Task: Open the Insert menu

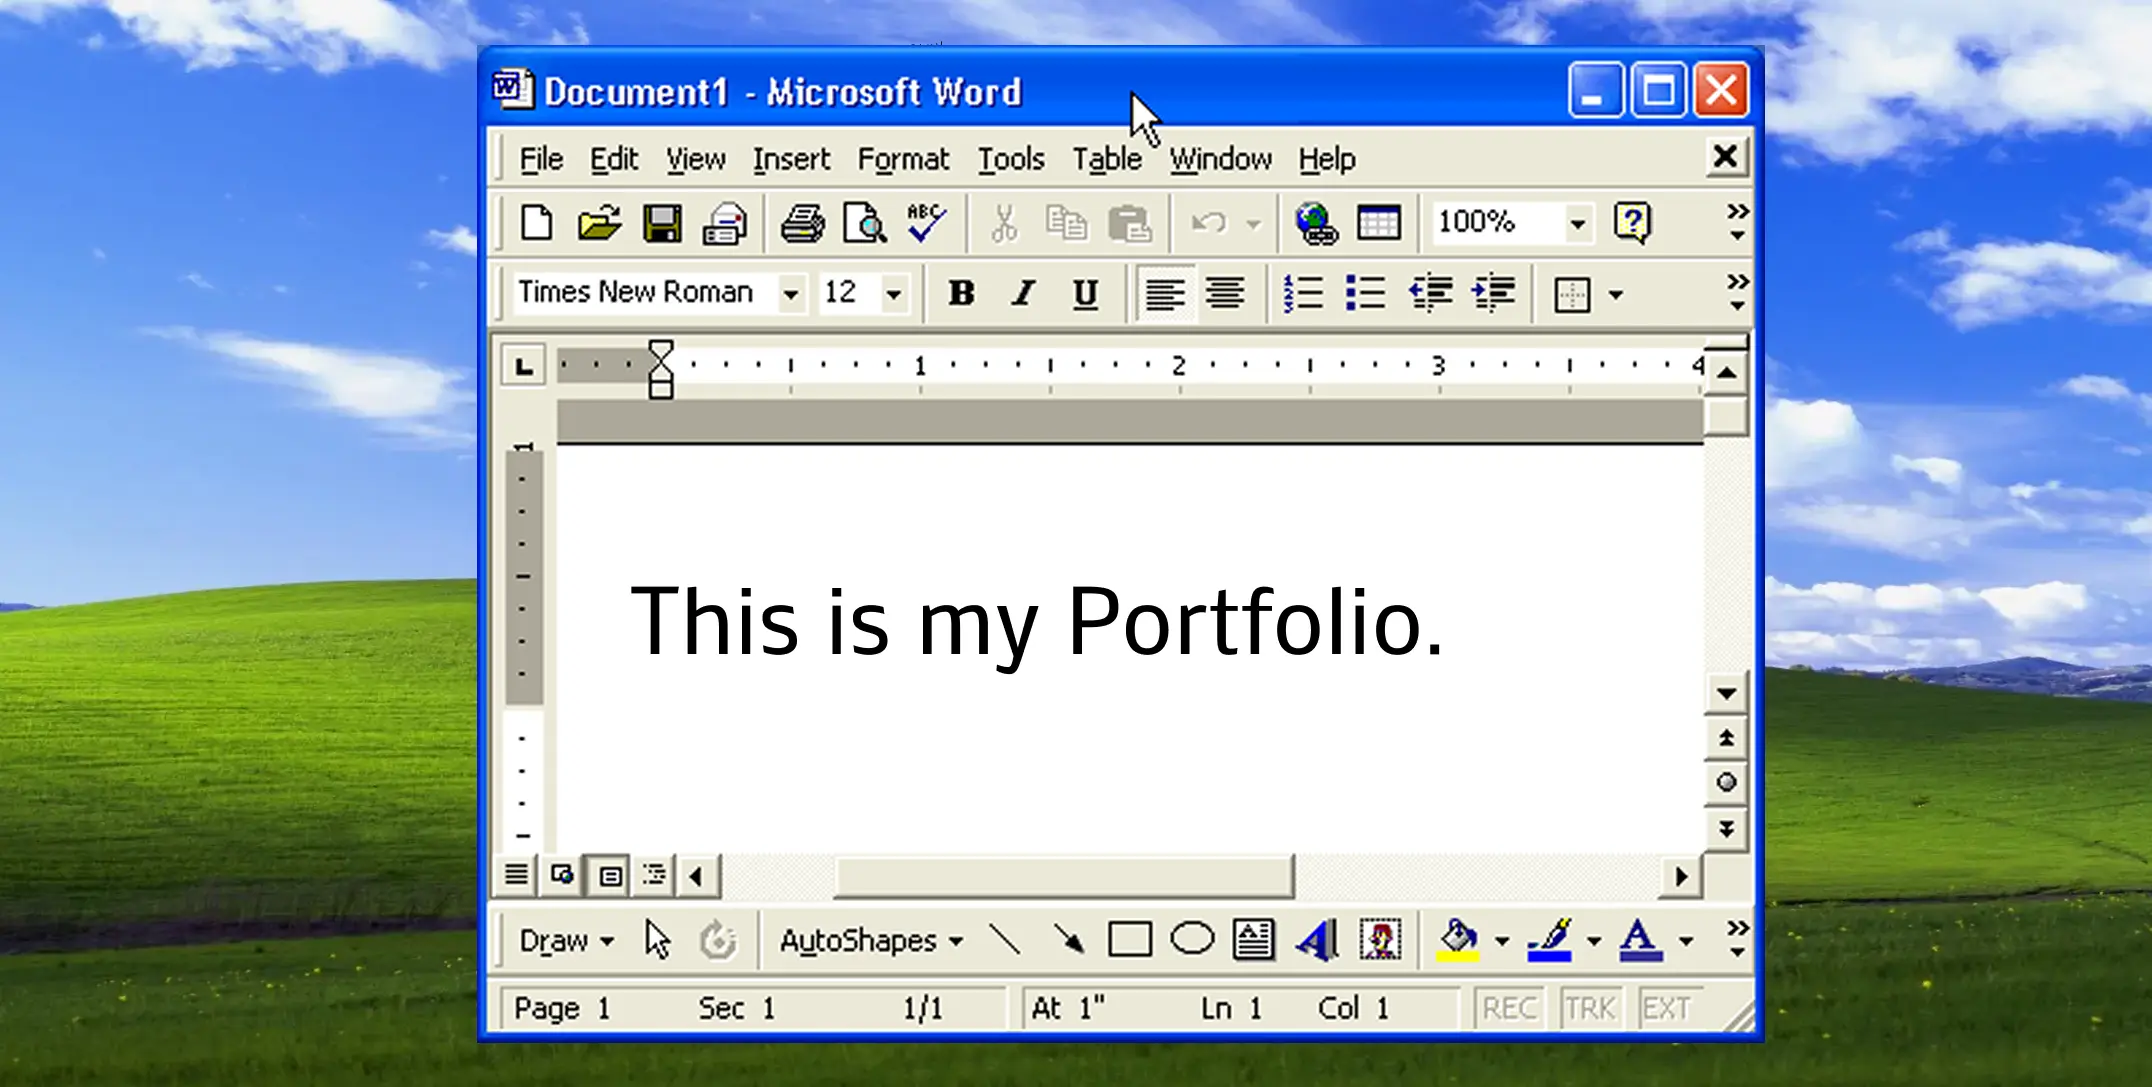Action: (791, 159)
